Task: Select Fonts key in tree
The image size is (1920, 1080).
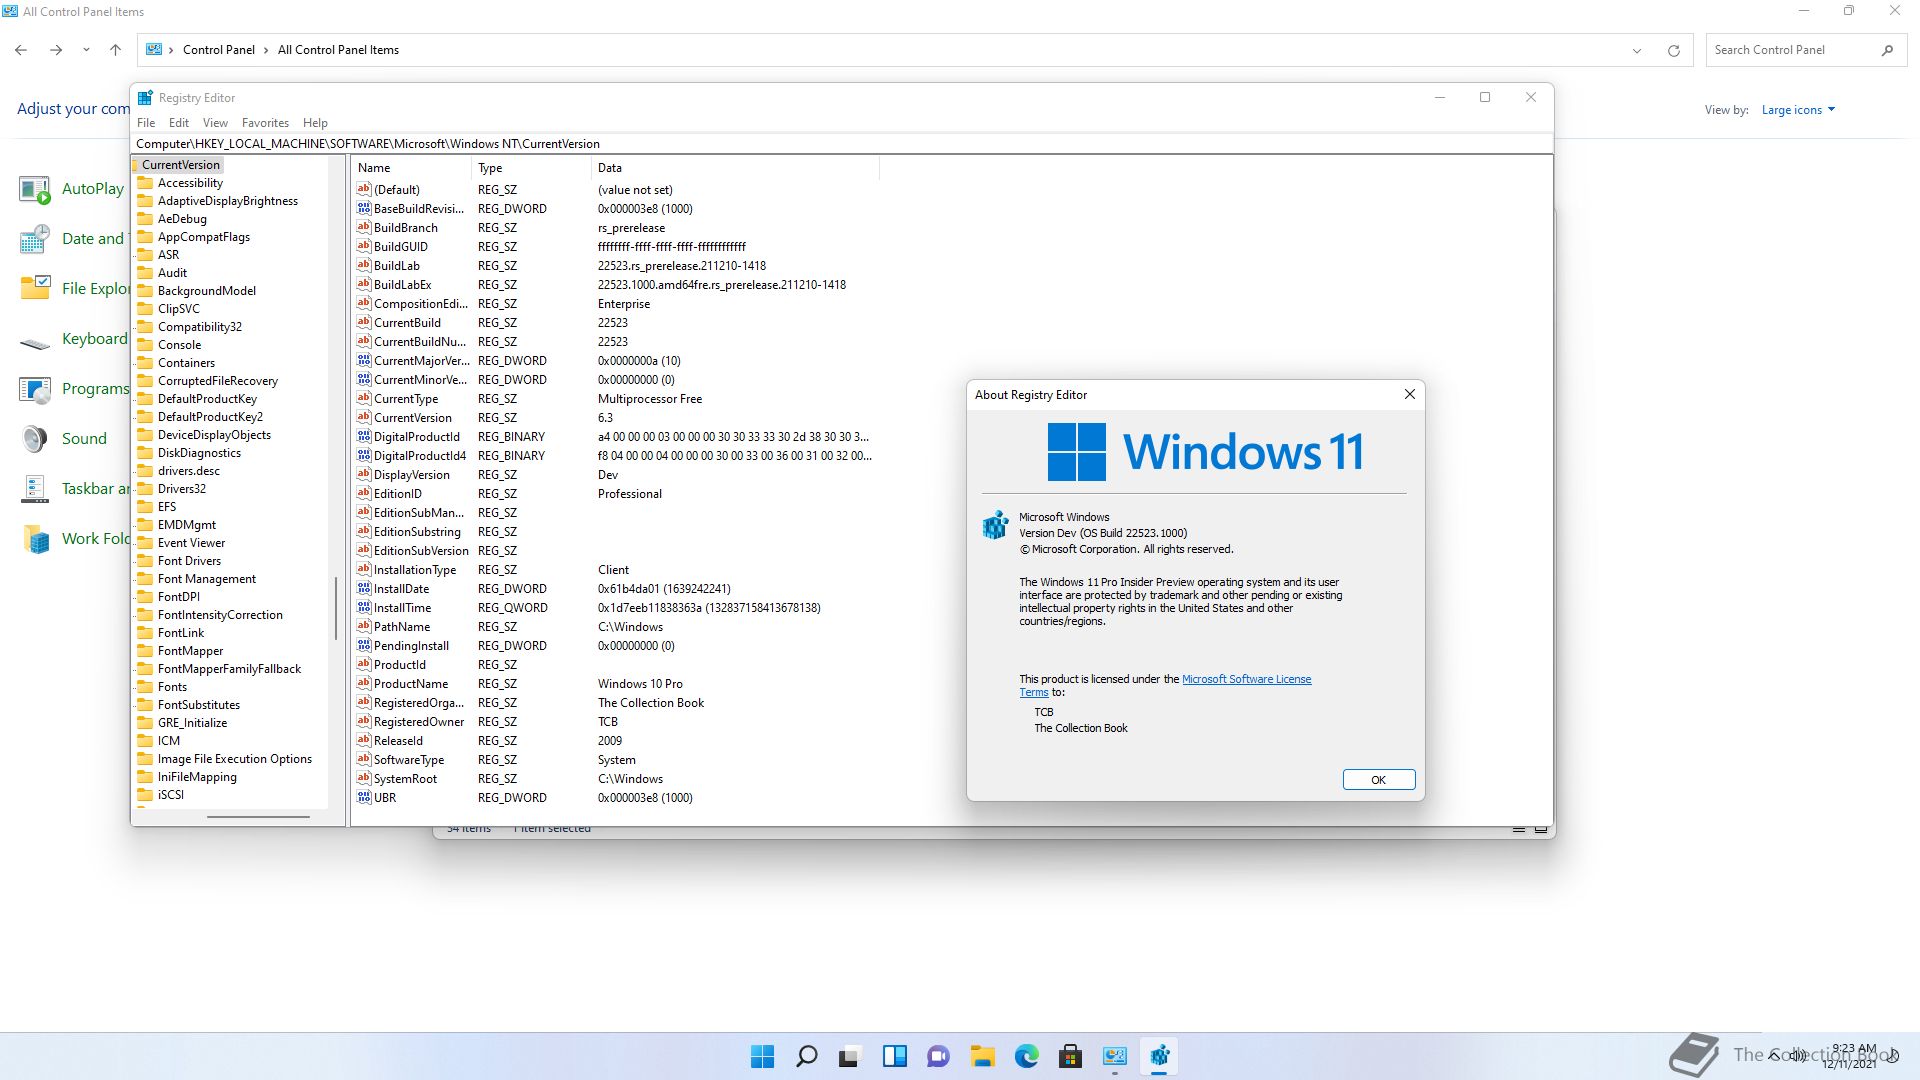Action: point(172,687)
